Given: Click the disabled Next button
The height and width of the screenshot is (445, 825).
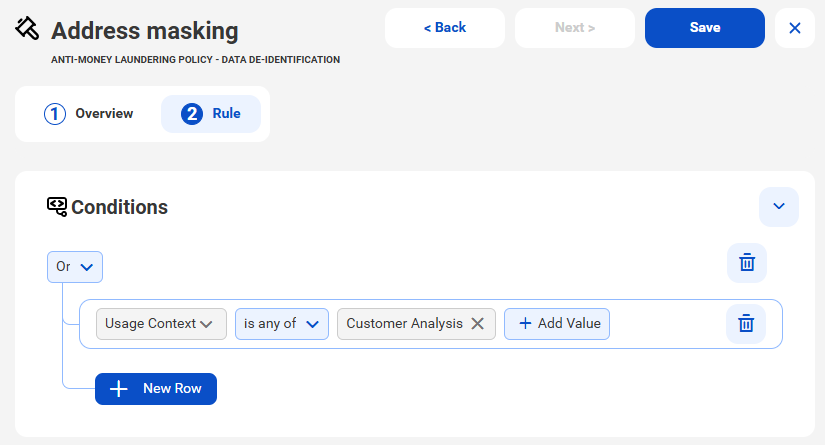Looking at the screenshot, I should [575, 28].
